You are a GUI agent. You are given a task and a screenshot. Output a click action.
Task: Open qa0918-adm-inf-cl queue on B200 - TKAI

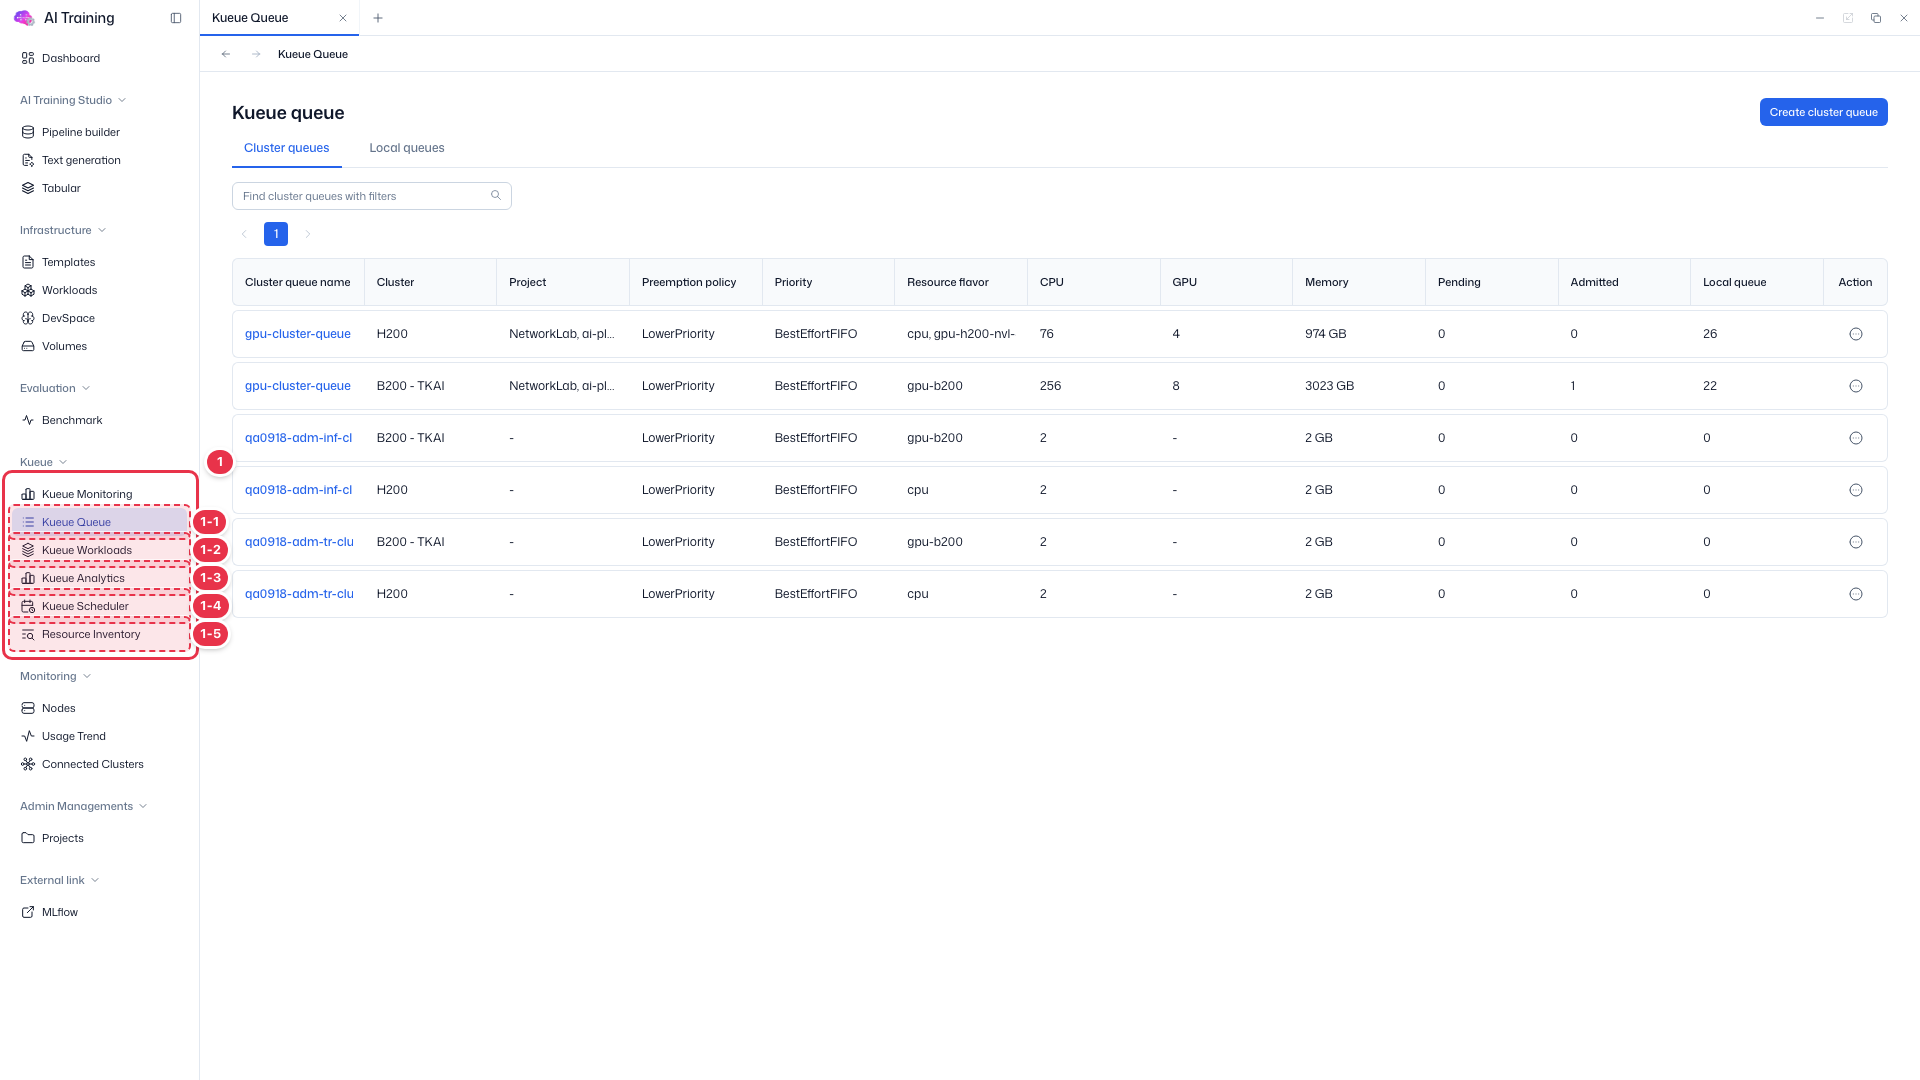(298, 438)
